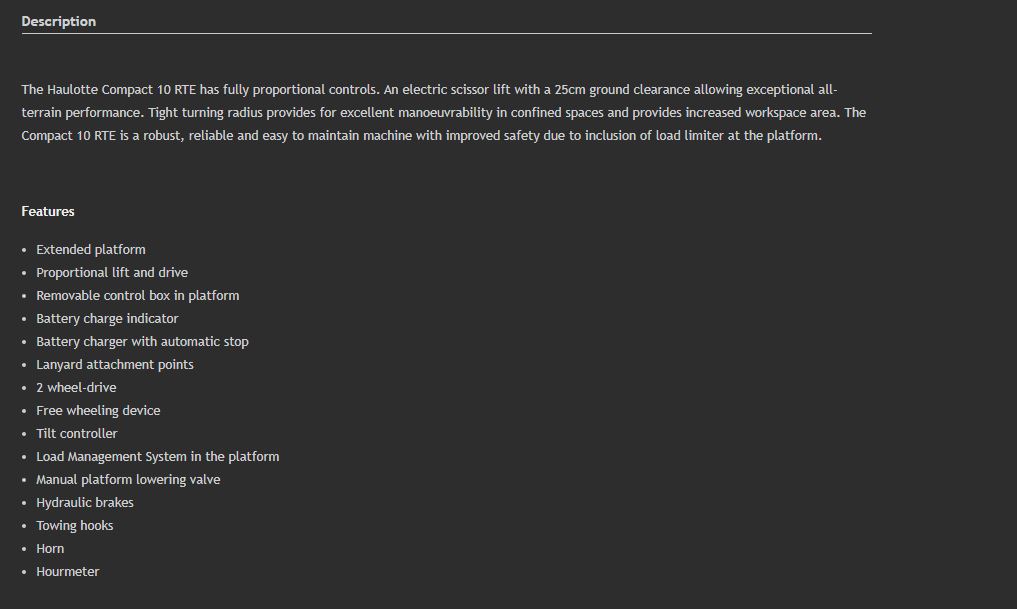Click the 2 wheel-drive feature
The image size is (1017, 609).
pyautogui.click(x=77, y=388)
